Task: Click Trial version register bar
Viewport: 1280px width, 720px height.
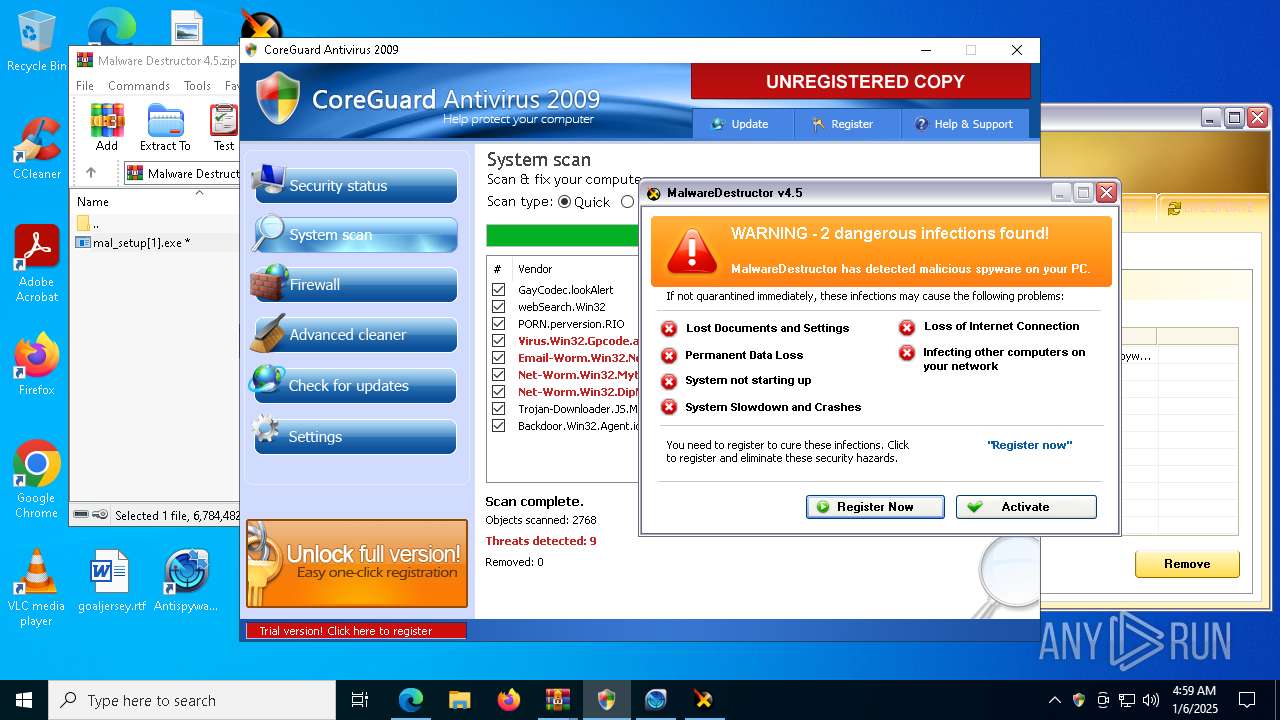Action: pyautogui.click(x=356, y=631)
